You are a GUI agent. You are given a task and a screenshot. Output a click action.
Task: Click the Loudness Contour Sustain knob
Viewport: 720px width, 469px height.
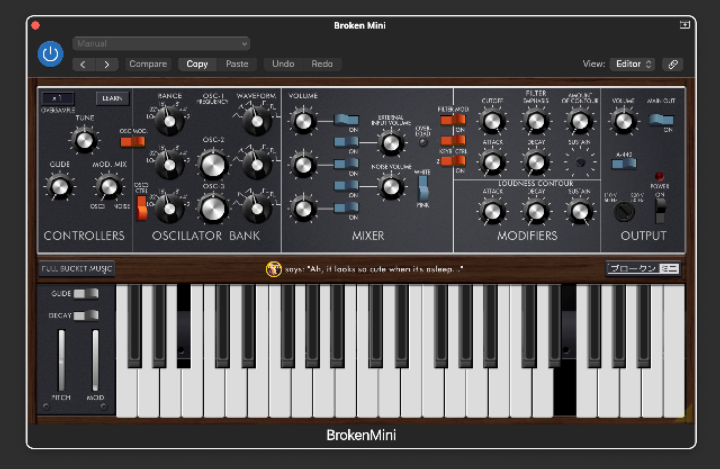pyautogui.click(x=579, y=211)
